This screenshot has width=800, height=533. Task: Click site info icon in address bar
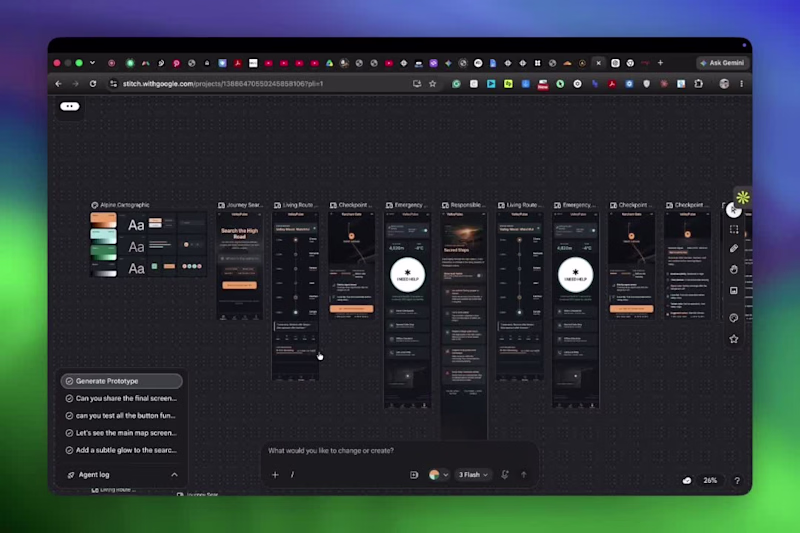point(113,84)
